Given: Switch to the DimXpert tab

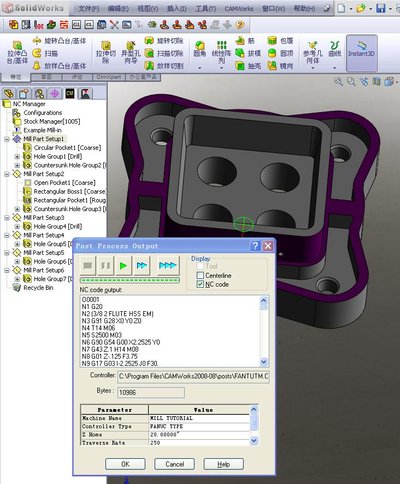Looking at the screenshot, I should click(109, 77).
